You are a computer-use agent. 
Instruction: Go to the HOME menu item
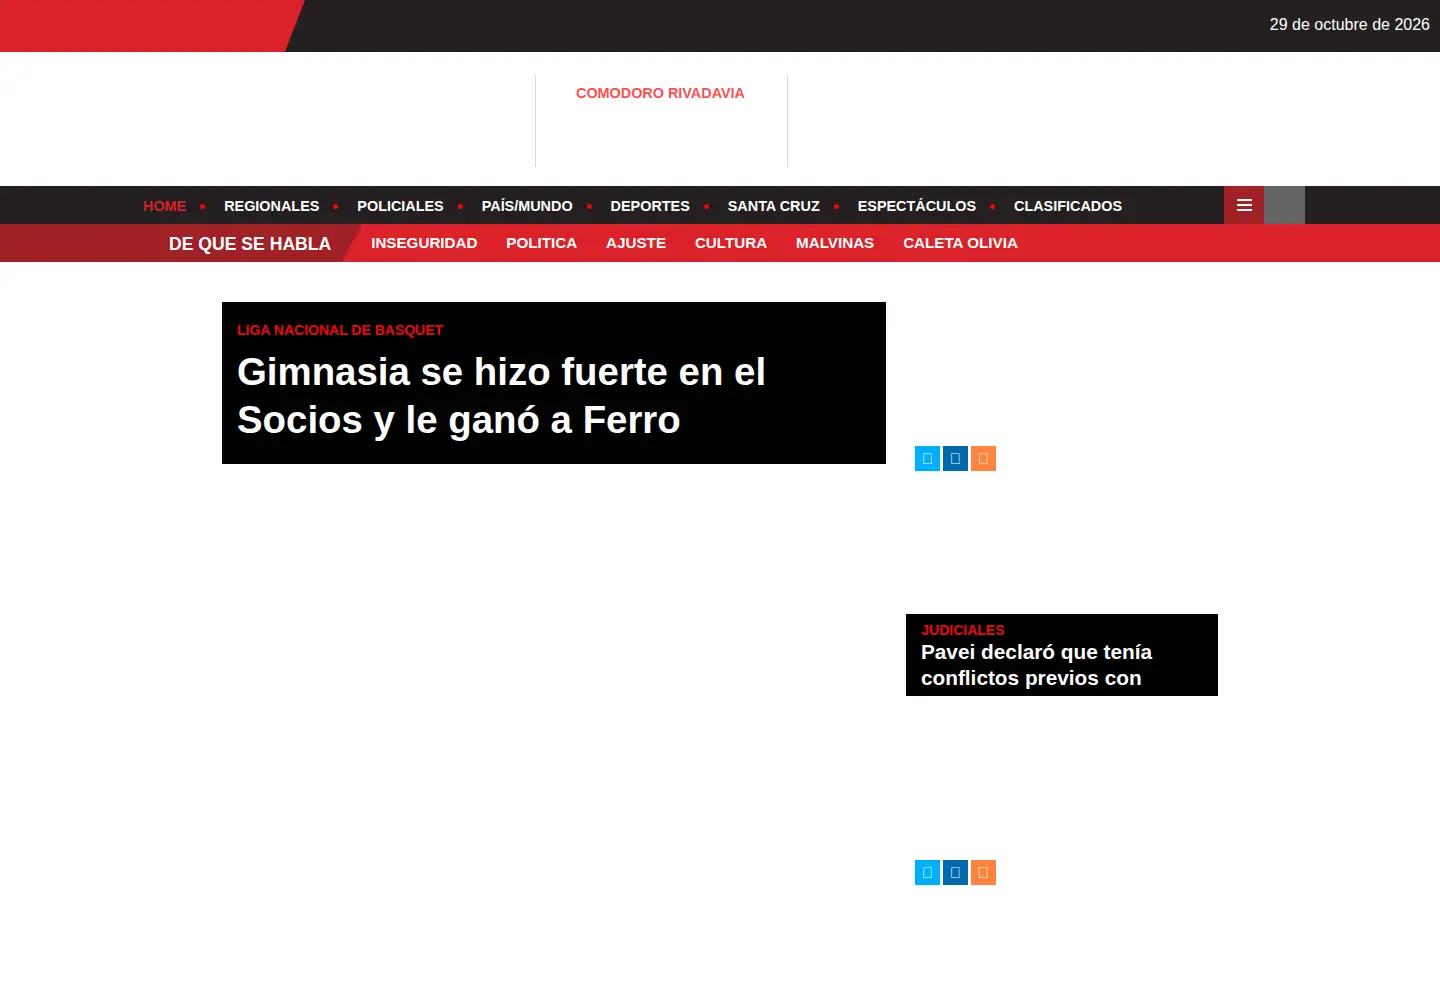(x=165, y=206)
